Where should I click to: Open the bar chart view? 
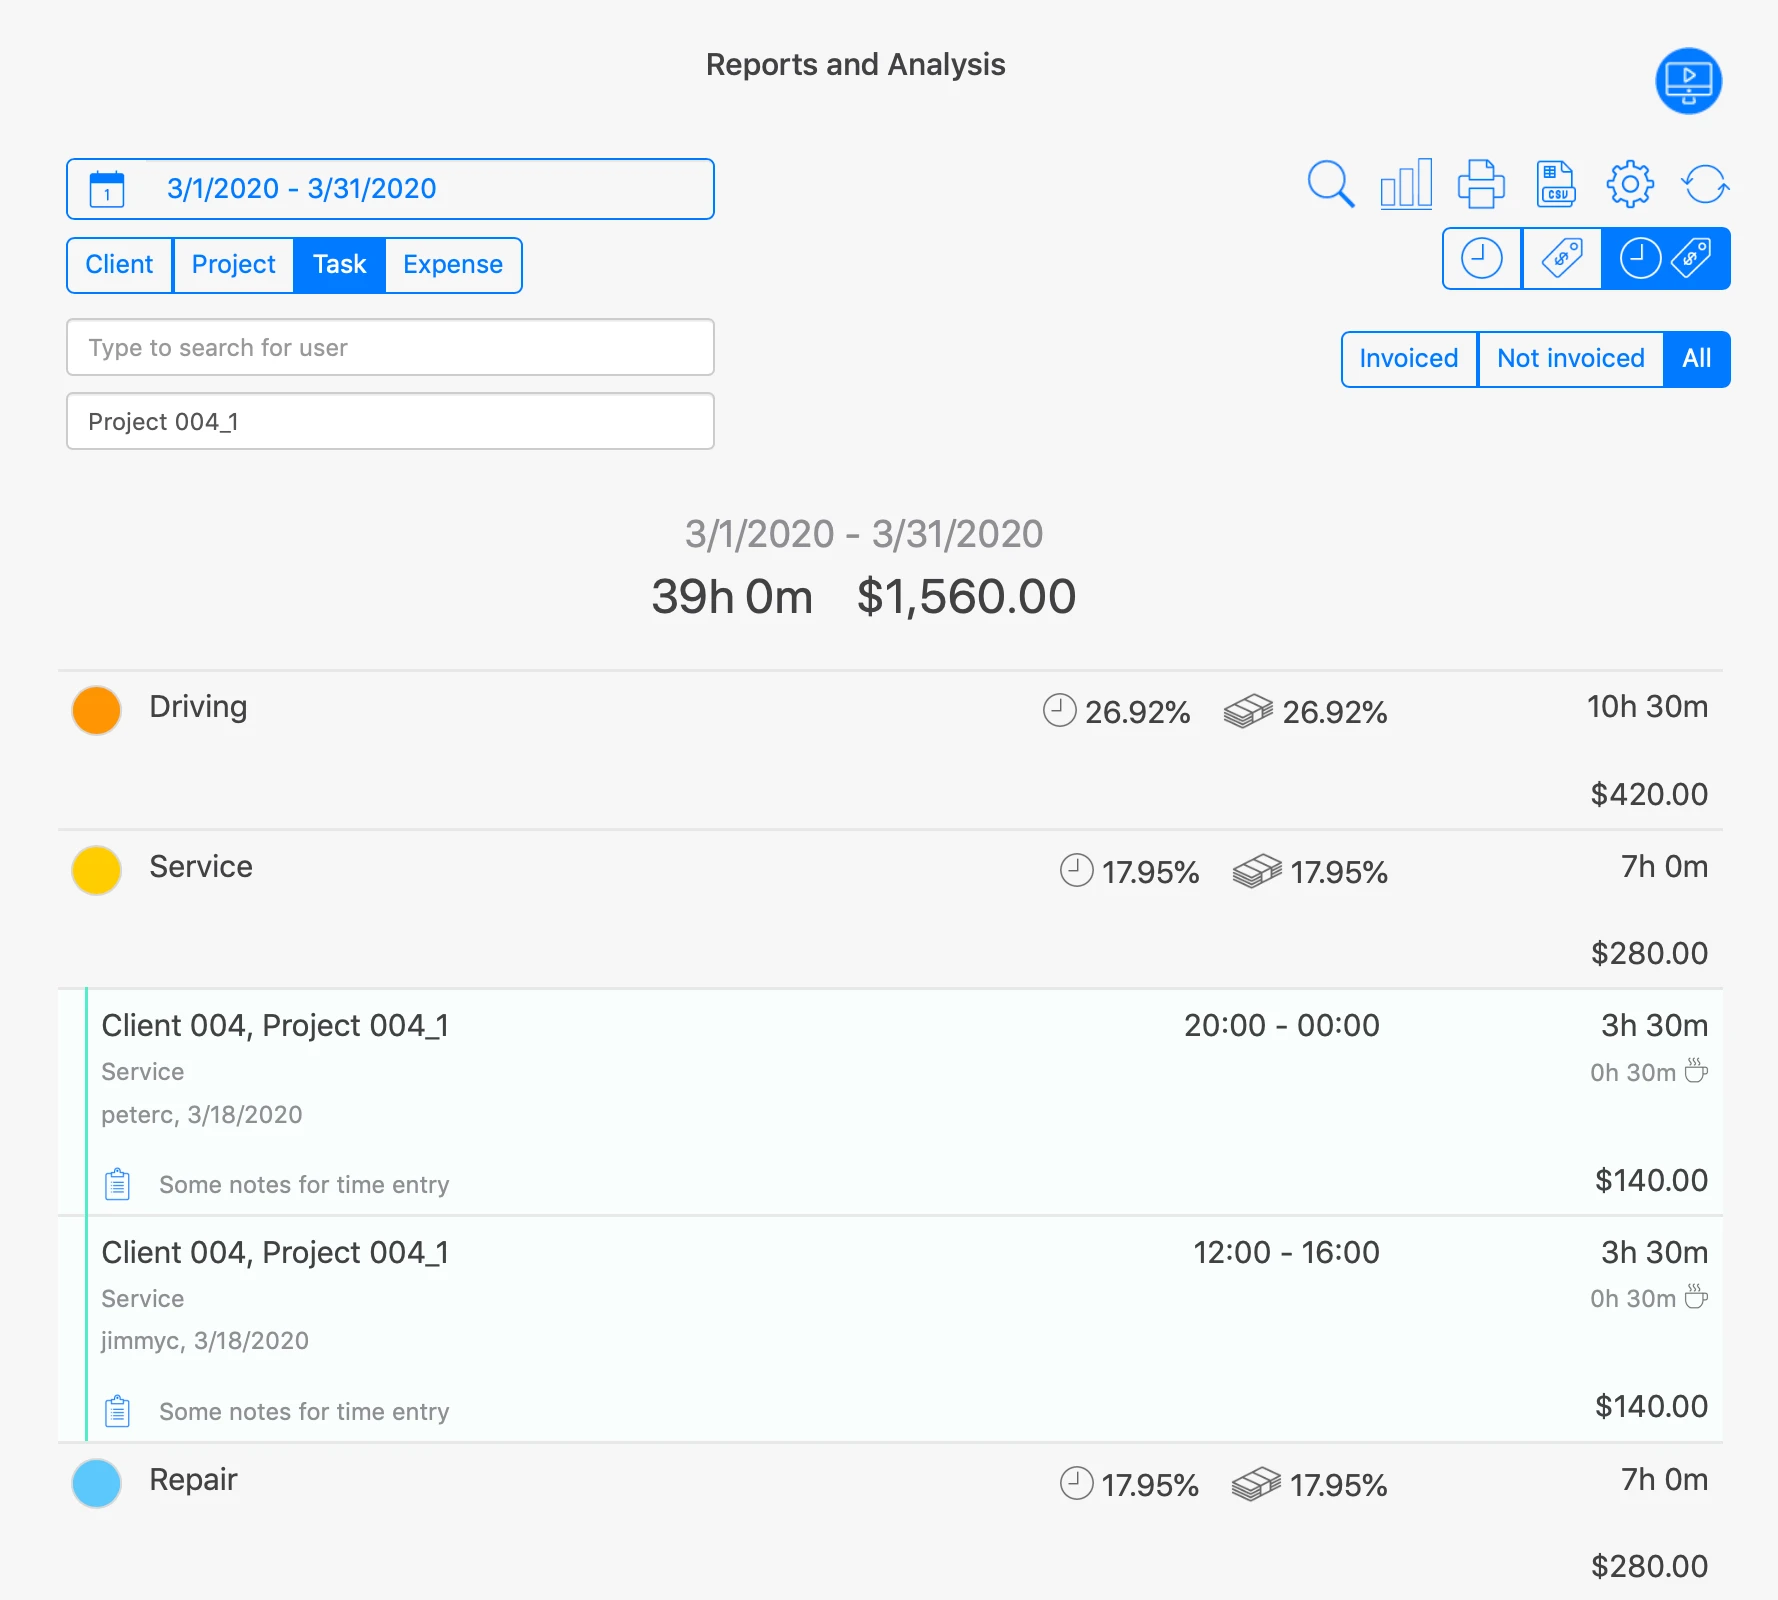tap(1405, 184)
